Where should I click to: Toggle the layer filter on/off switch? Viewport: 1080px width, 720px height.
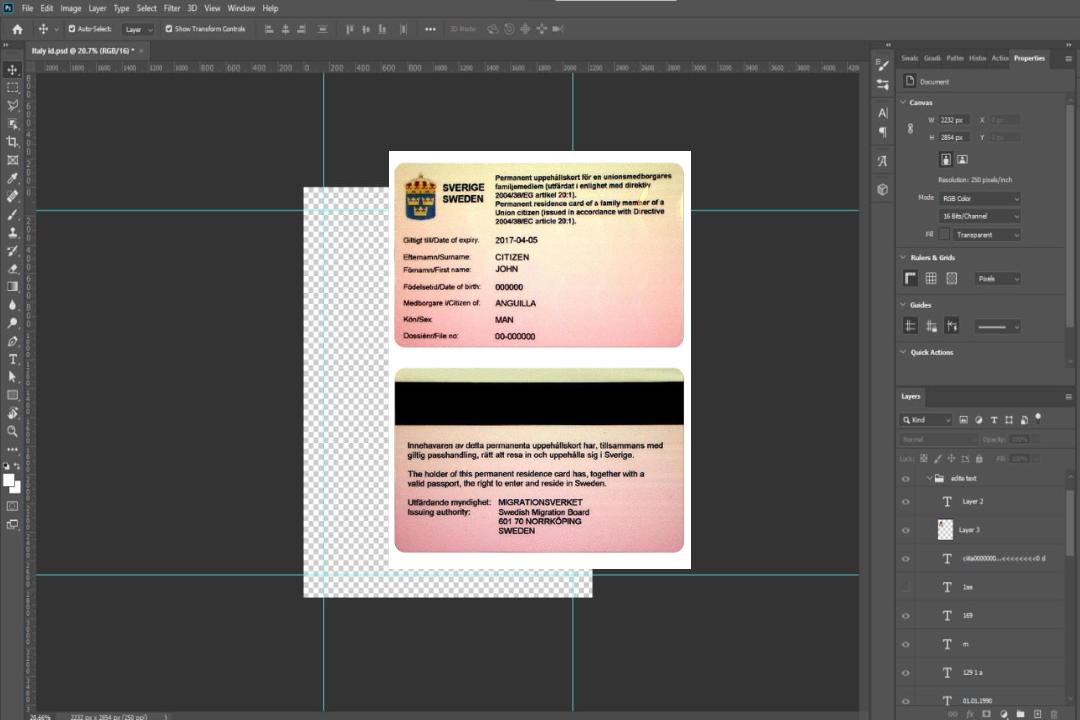pos(1038,418)
